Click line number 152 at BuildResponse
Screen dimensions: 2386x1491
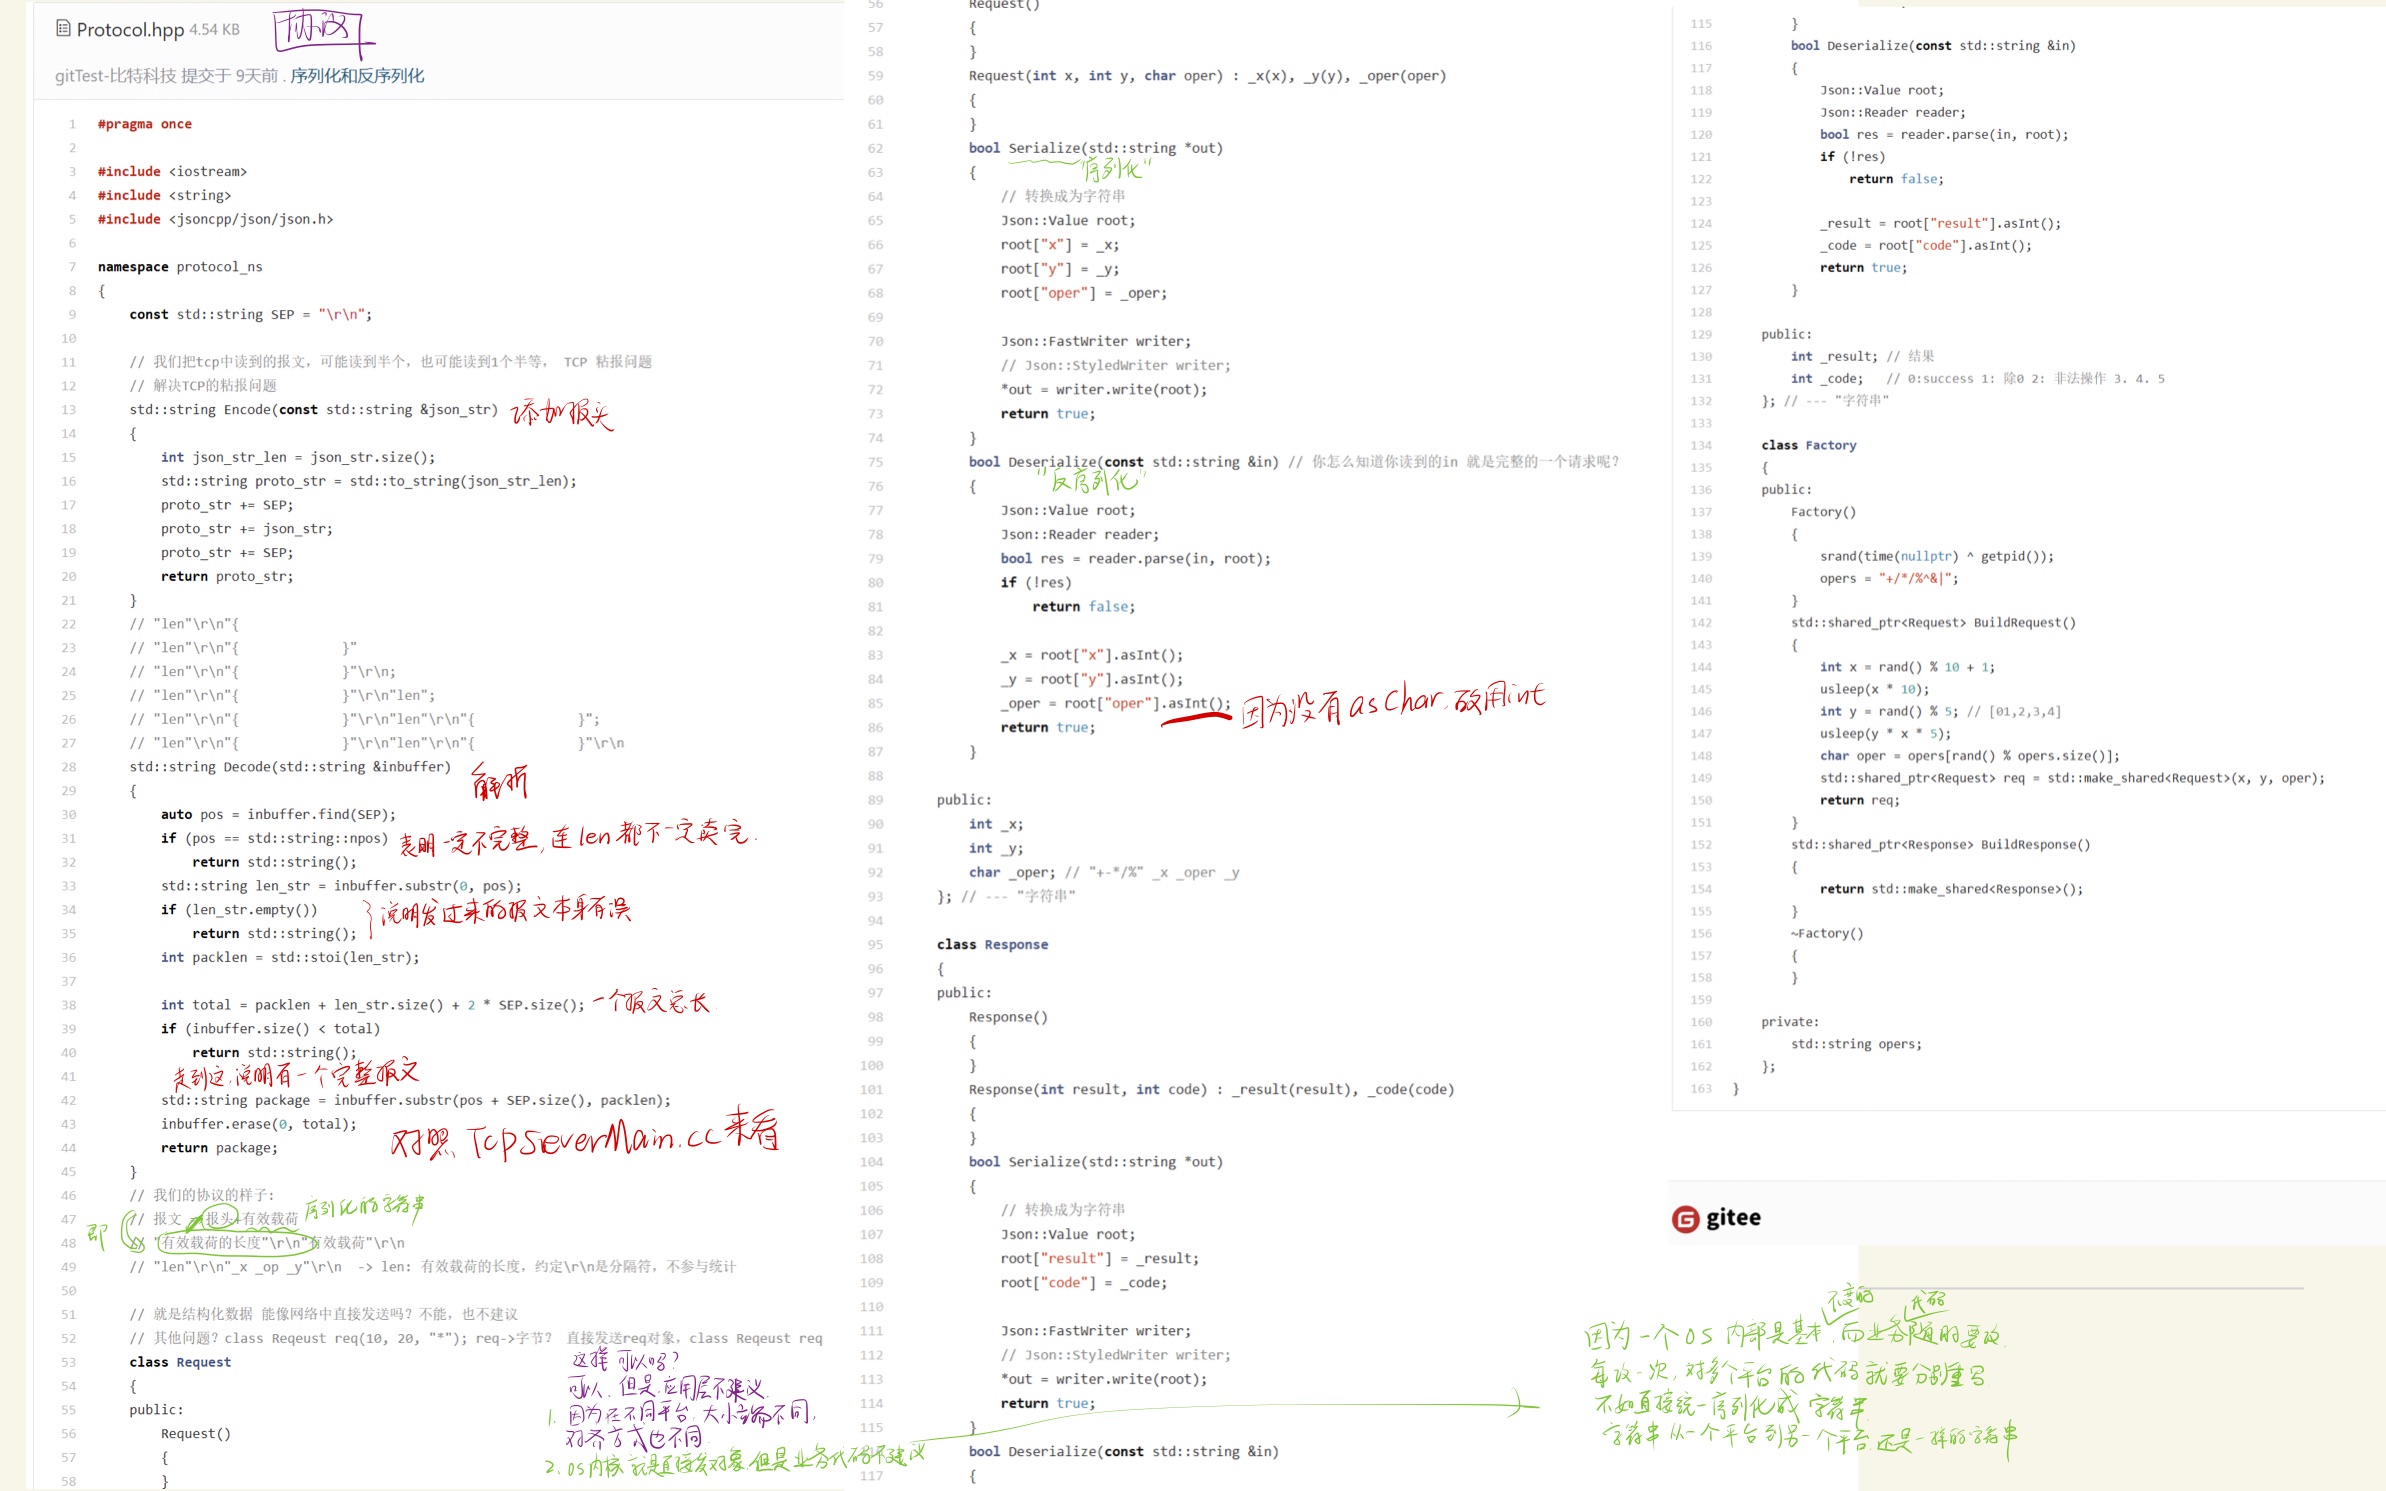coord(1701,844)
